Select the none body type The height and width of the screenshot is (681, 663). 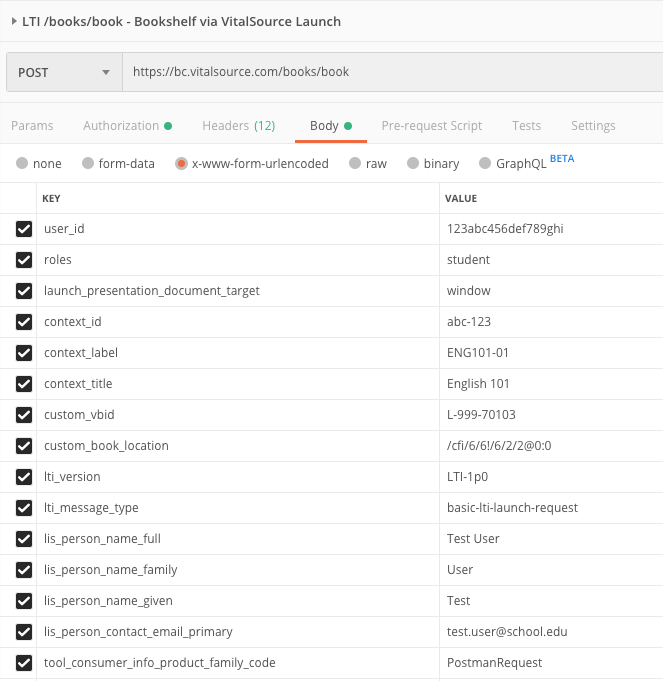tap(22, 163)
